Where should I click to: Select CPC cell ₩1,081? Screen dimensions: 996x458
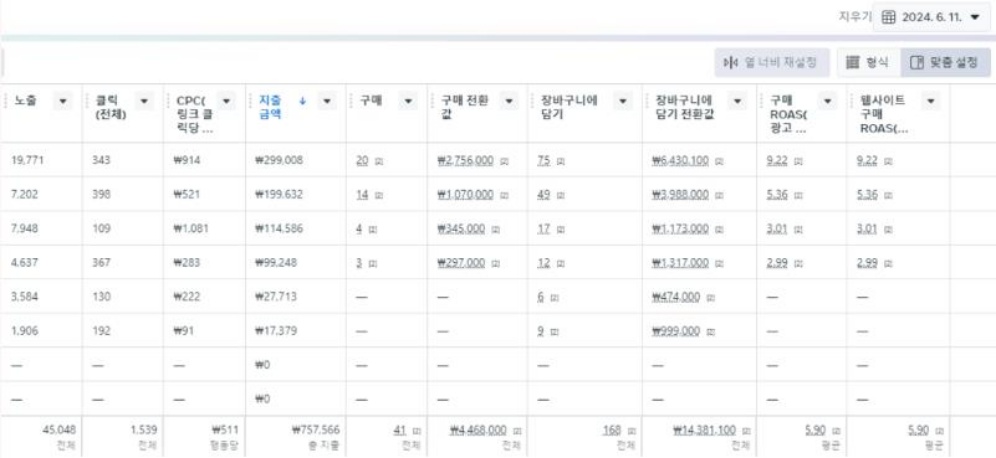click(192, 229)
